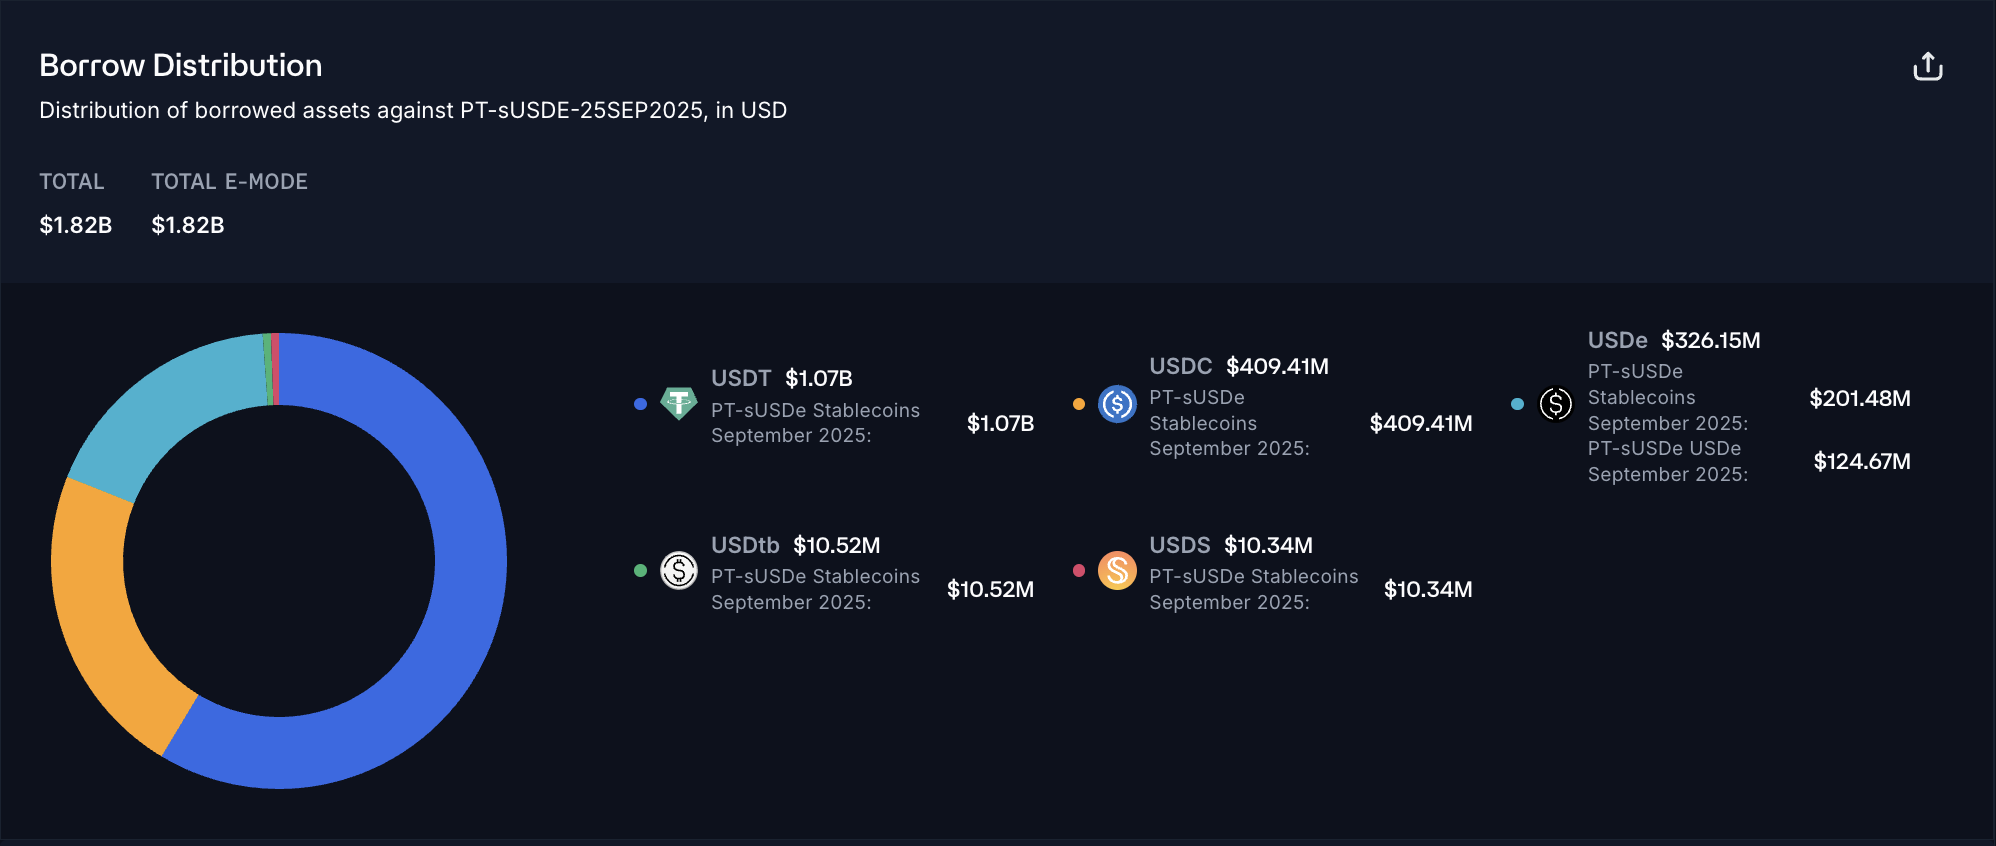Click the USDC $409.41M legend heading
Viewport: 1996px width, 846px height.
click(1238, 366)
